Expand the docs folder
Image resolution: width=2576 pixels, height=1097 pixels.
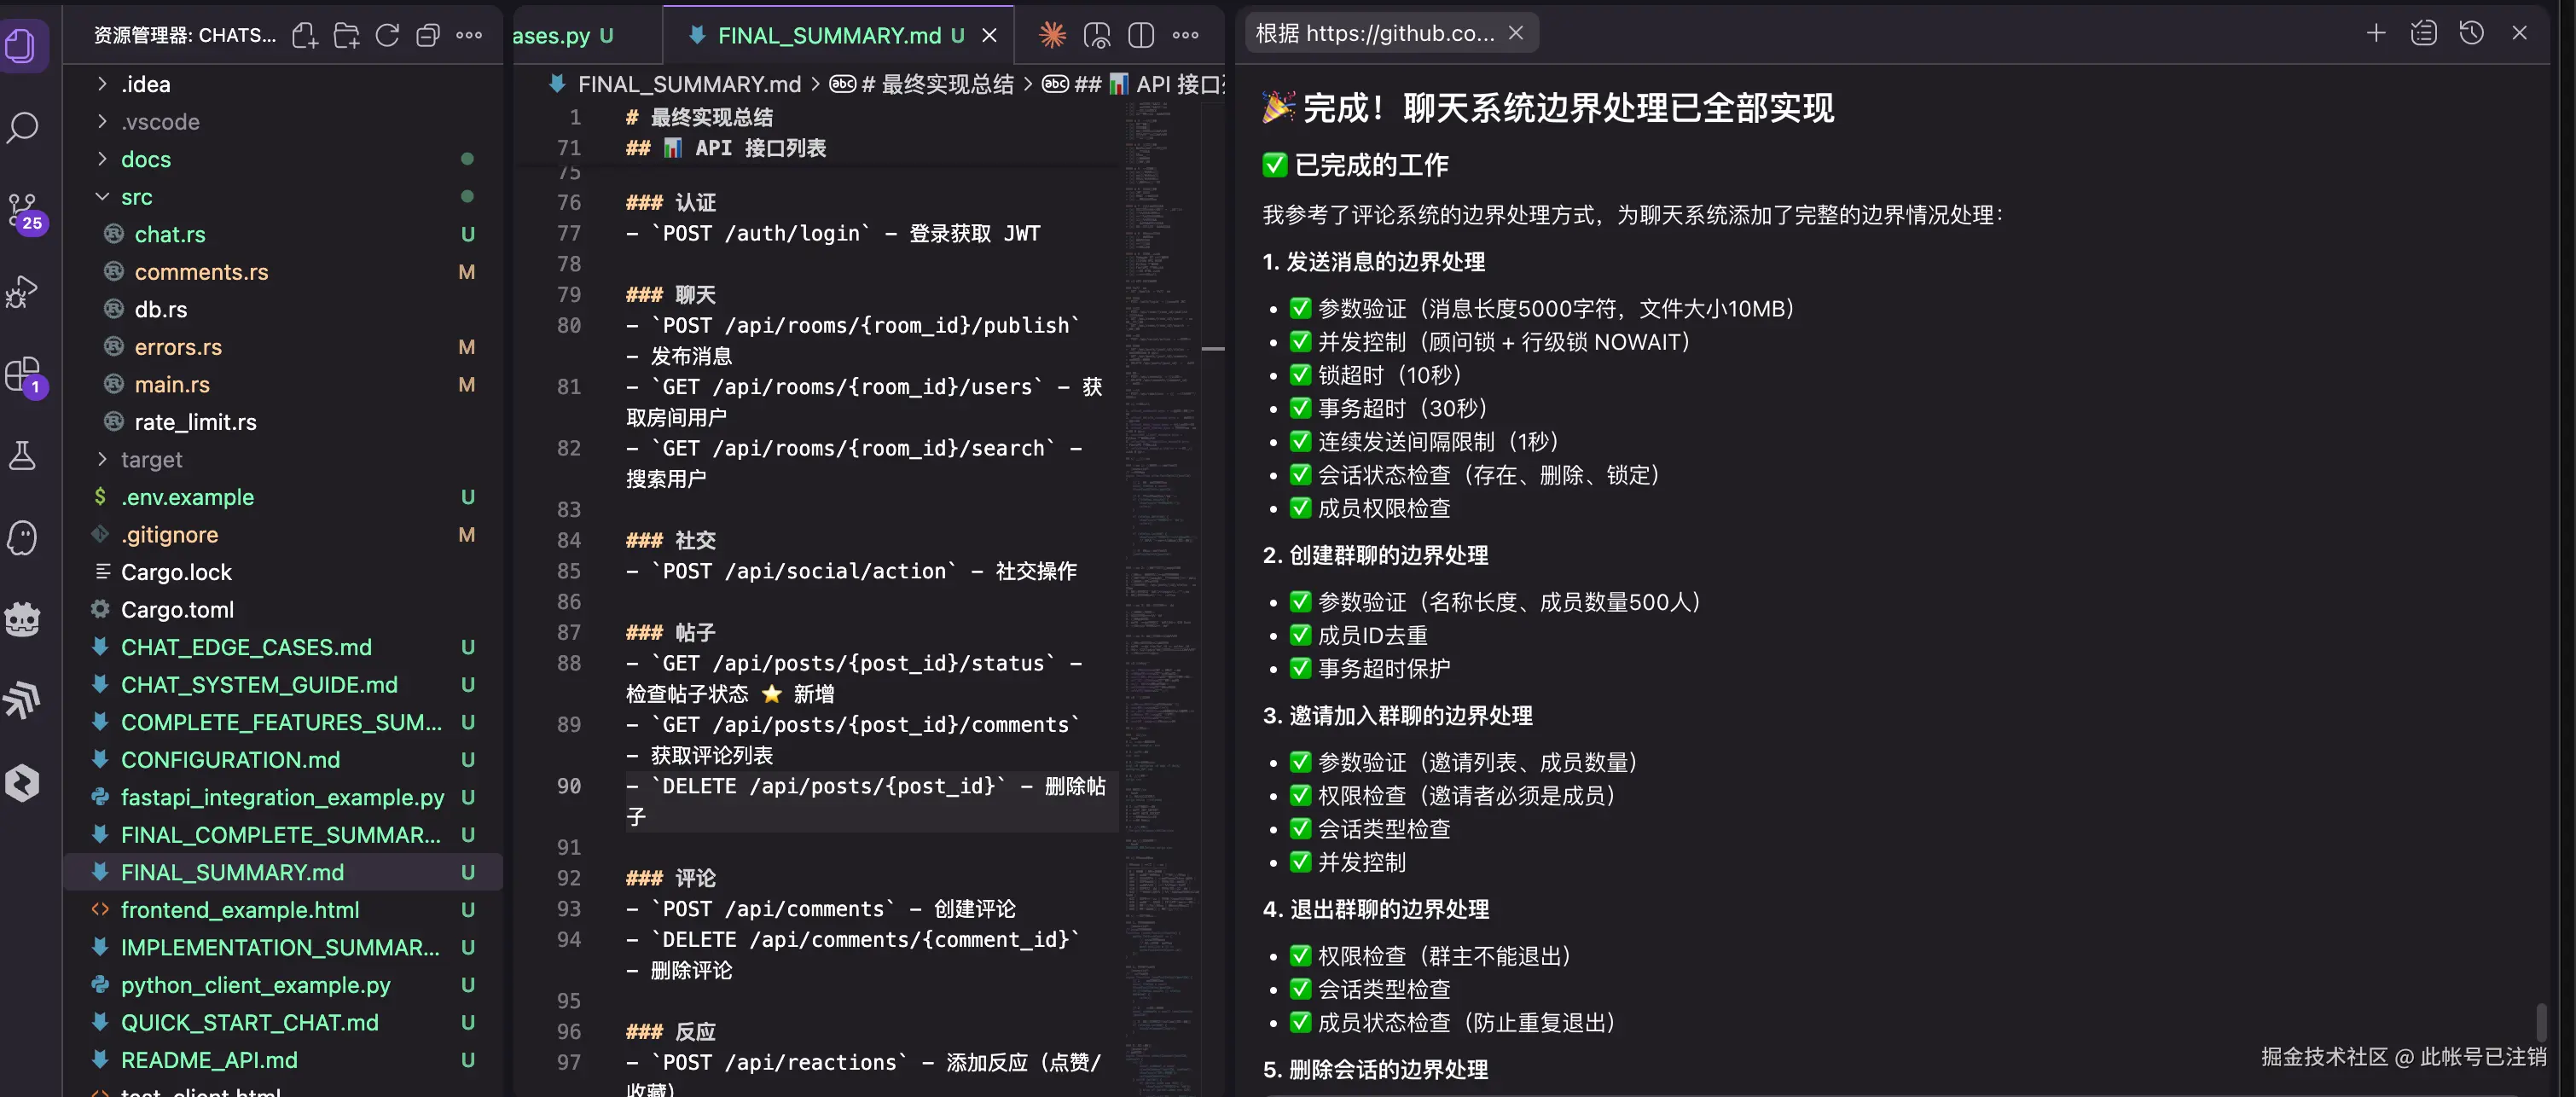click(147, 159)
